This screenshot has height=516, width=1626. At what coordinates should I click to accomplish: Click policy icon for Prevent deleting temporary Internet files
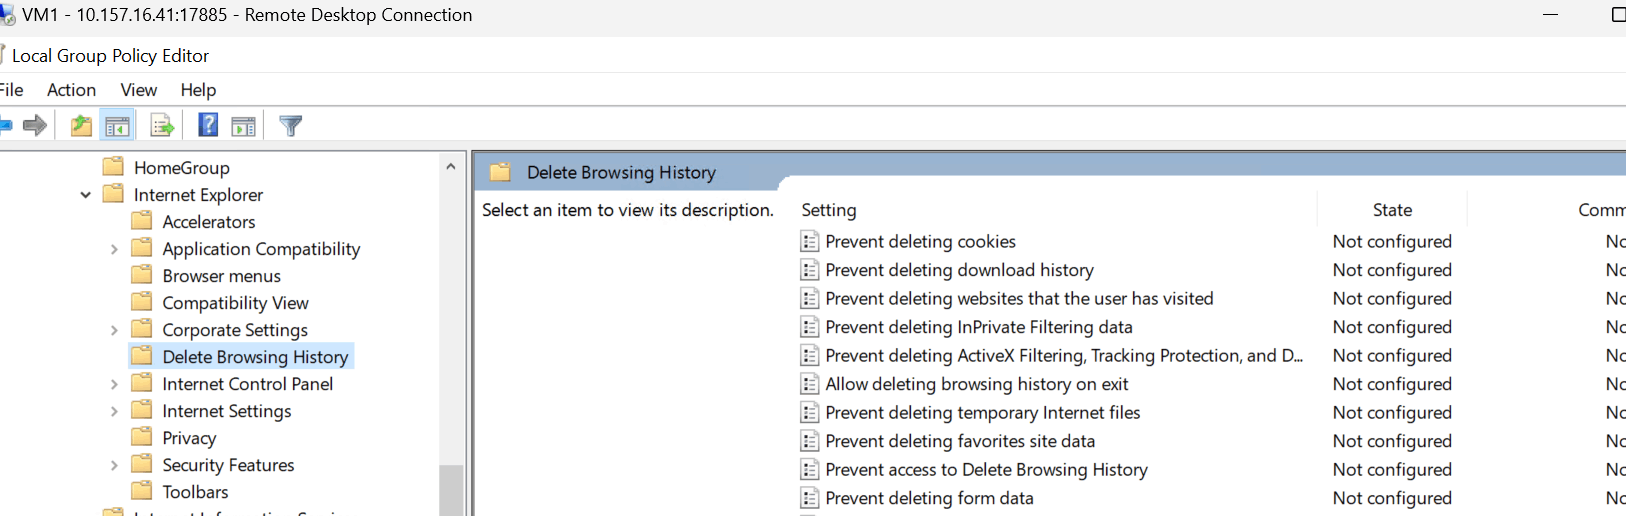[x=810, y=412]
